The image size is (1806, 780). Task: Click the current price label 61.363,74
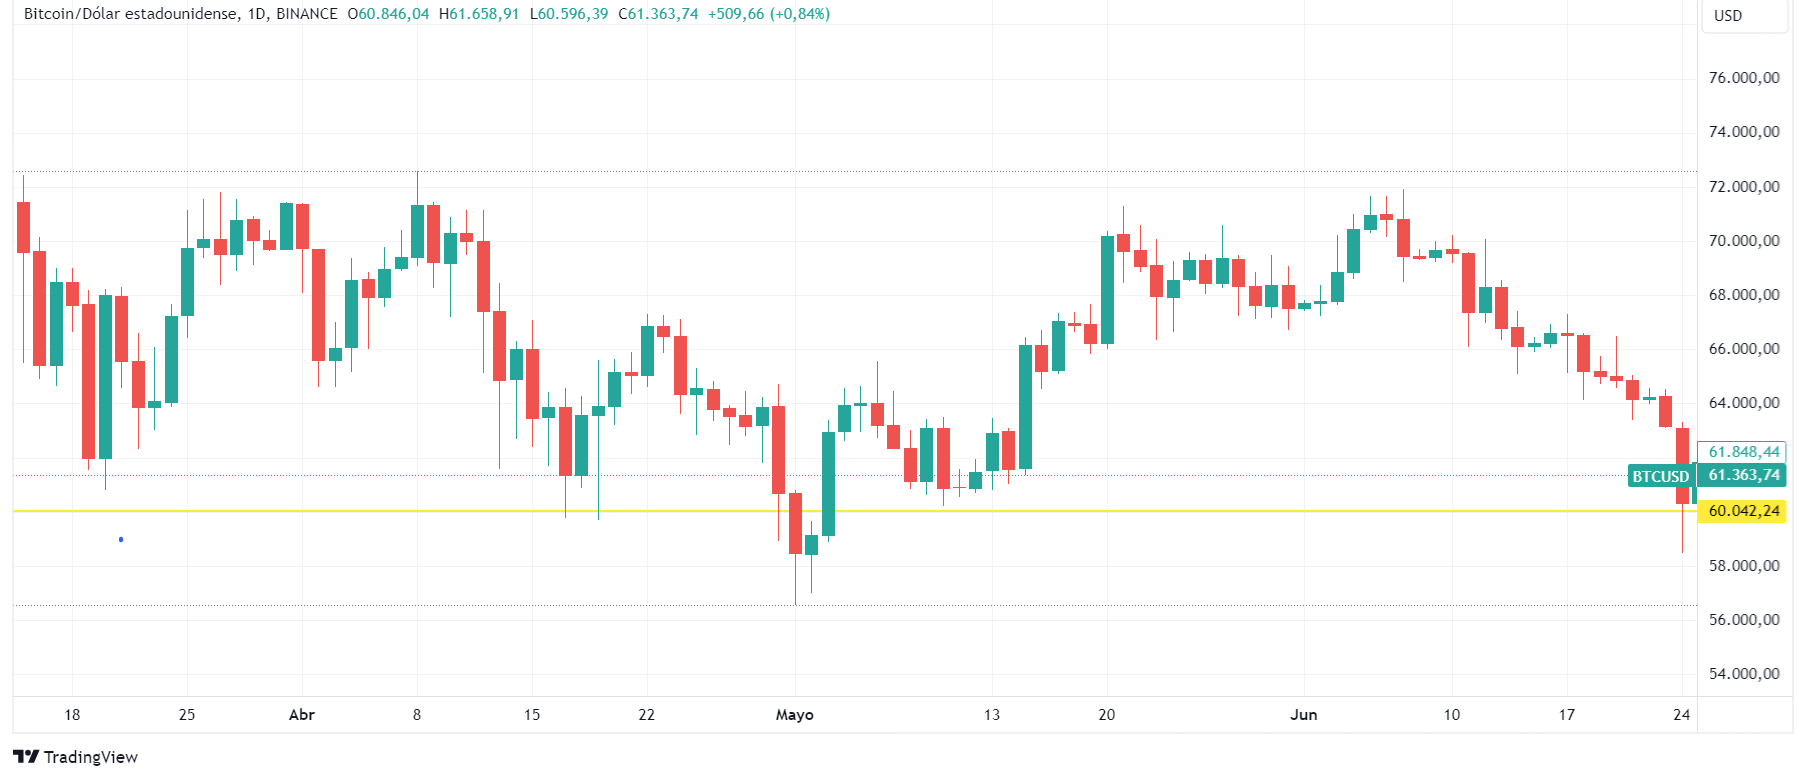1743,475
